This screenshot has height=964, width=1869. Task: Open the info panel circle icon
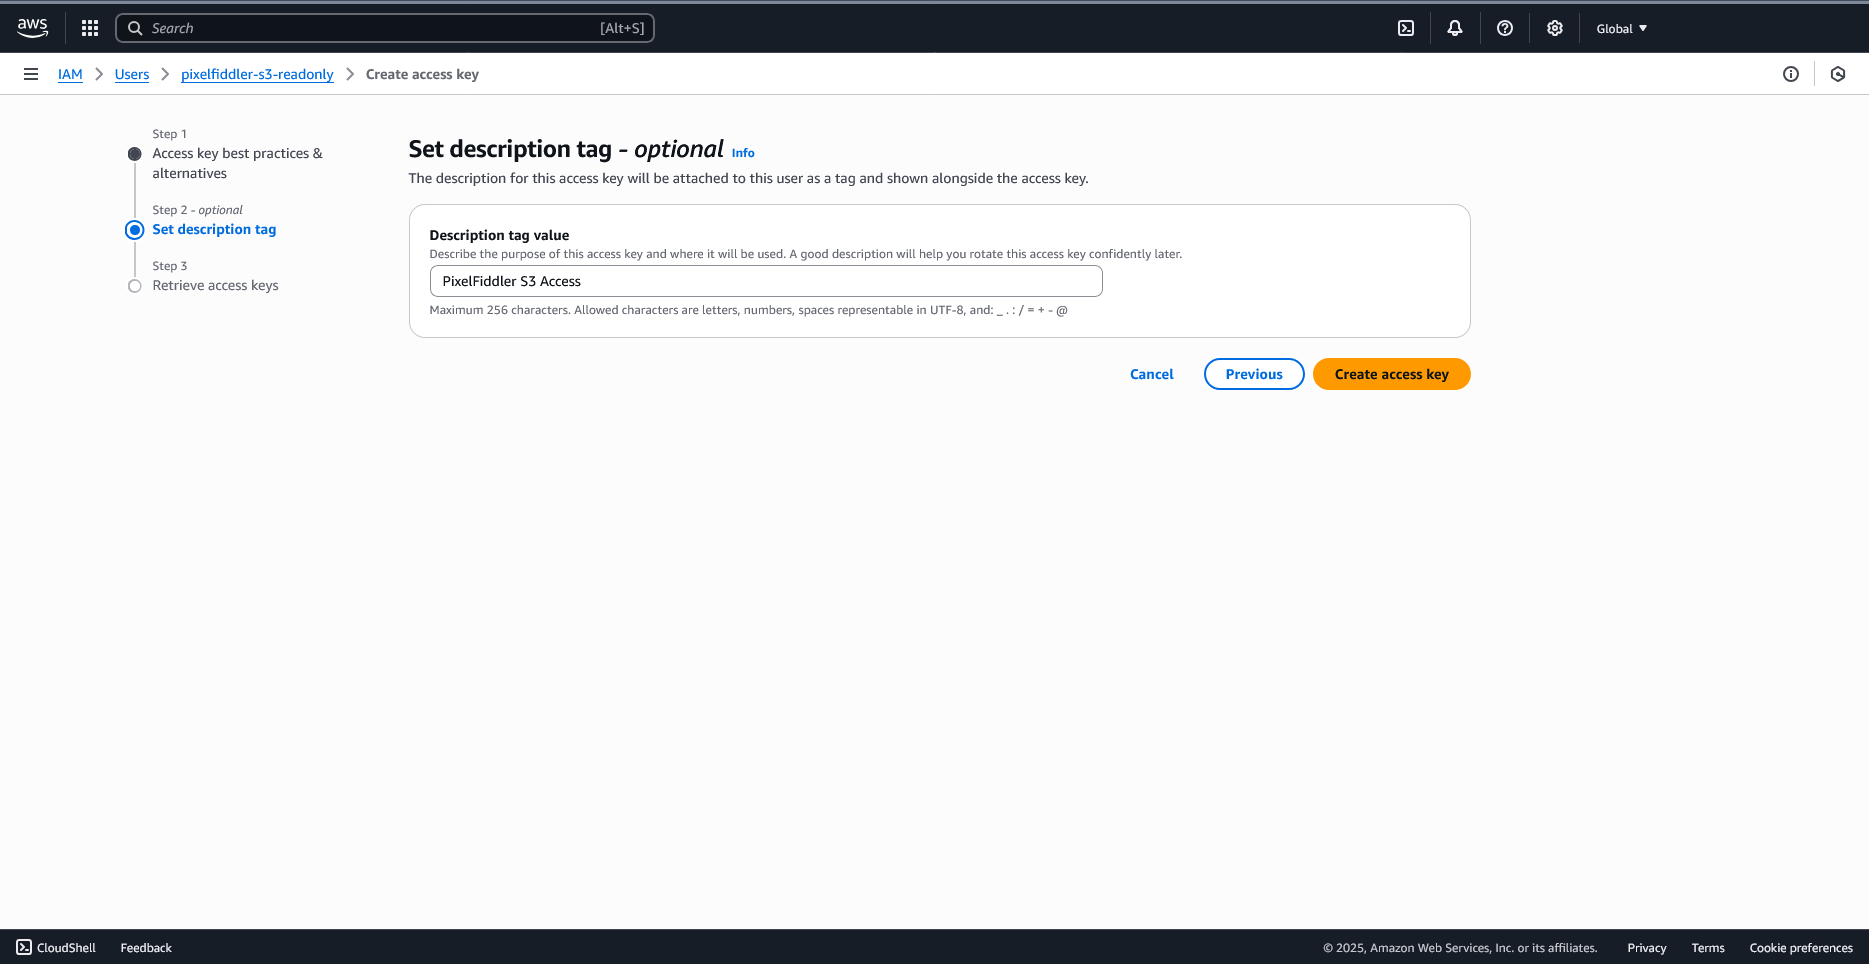tap(1791, 74)
